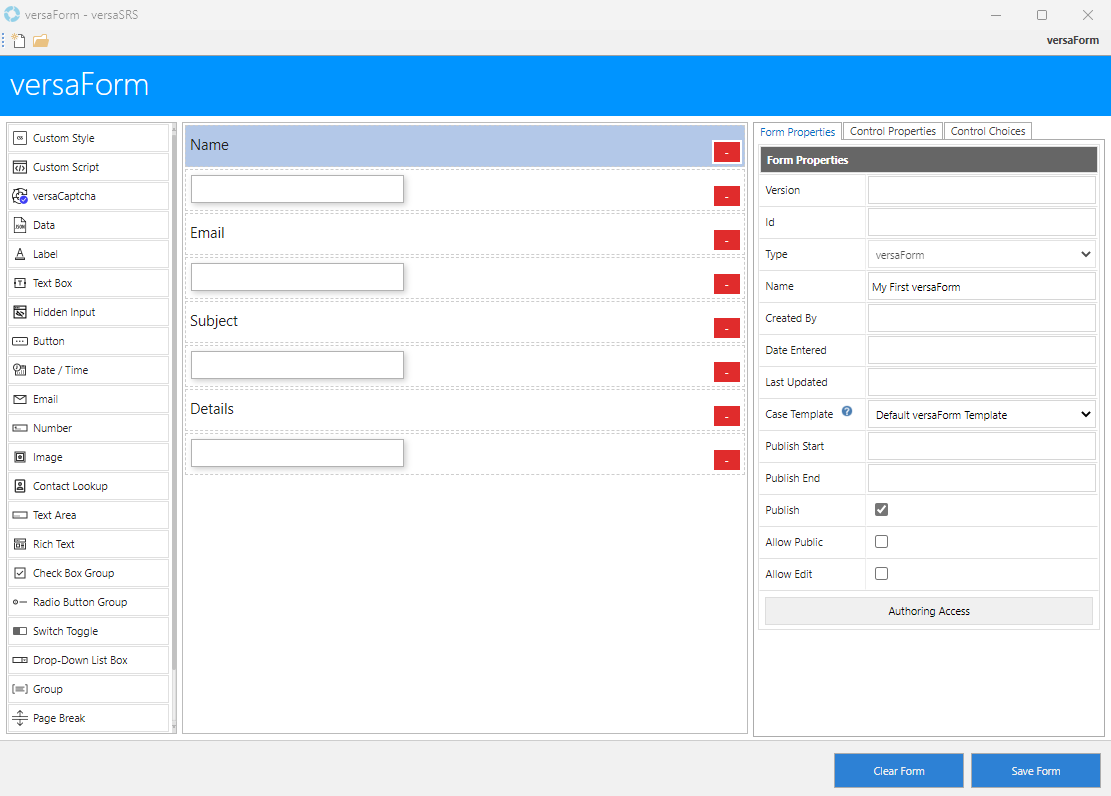Remove the text box under Subject
This screenshot has width=1111, height=796.
(726, 372)
